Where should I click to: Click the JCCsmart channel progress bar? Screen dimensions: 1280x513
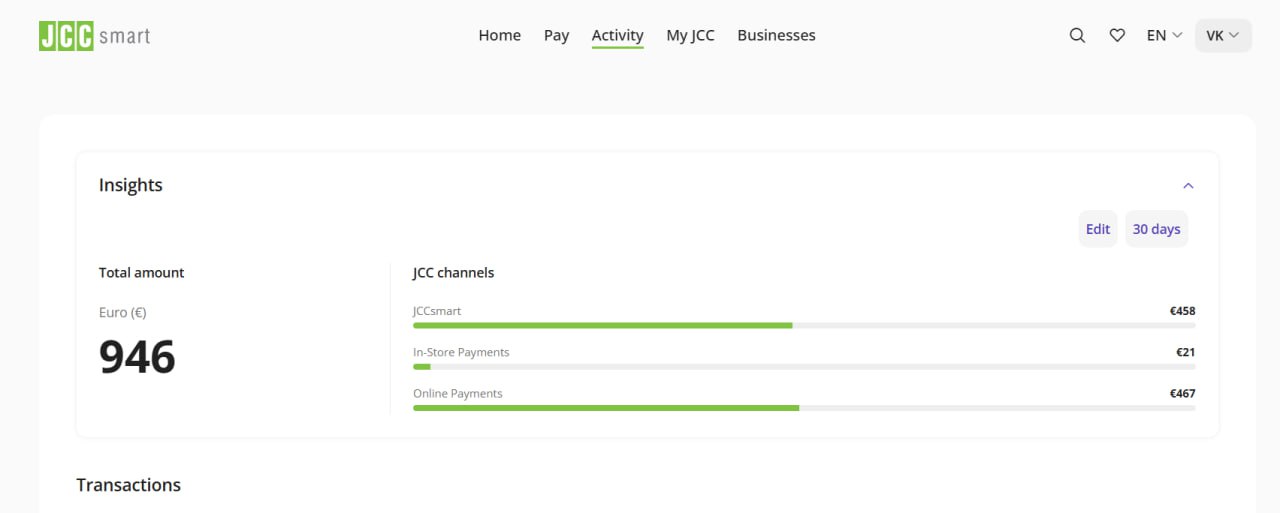(804, 325)
